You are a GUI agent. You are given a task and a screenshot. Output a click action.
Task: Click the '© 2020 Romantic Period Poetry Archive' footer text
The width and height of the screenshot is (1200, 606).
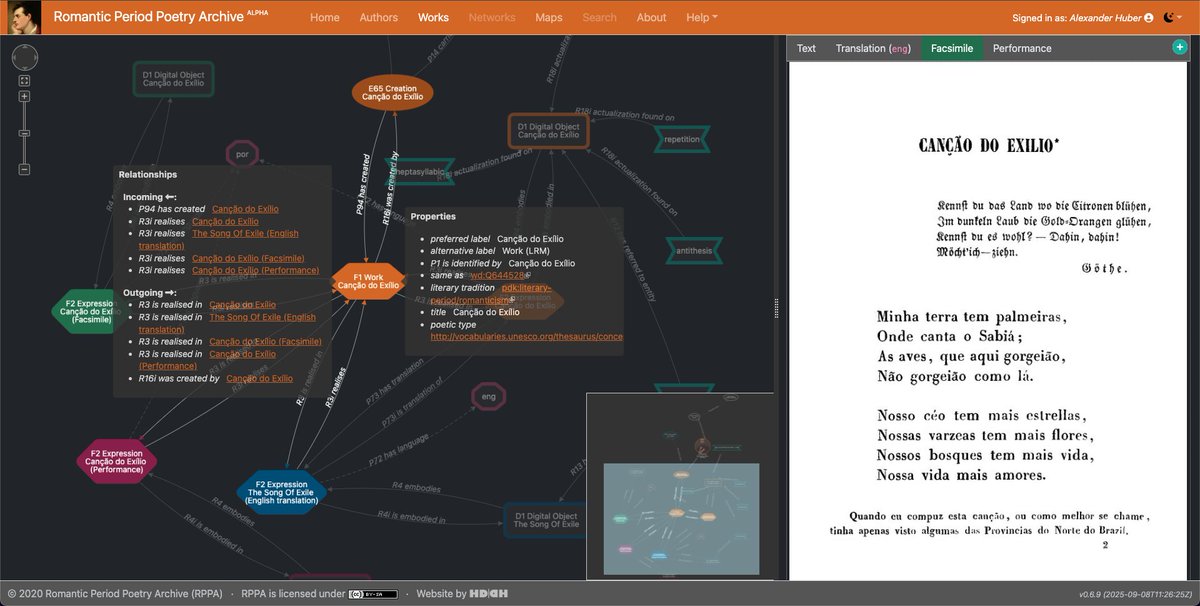116,593
